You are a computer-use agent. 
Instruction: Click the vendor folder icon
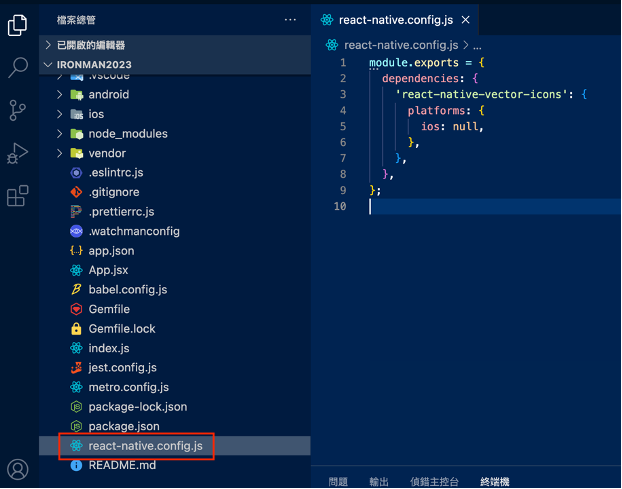point(77,153)
